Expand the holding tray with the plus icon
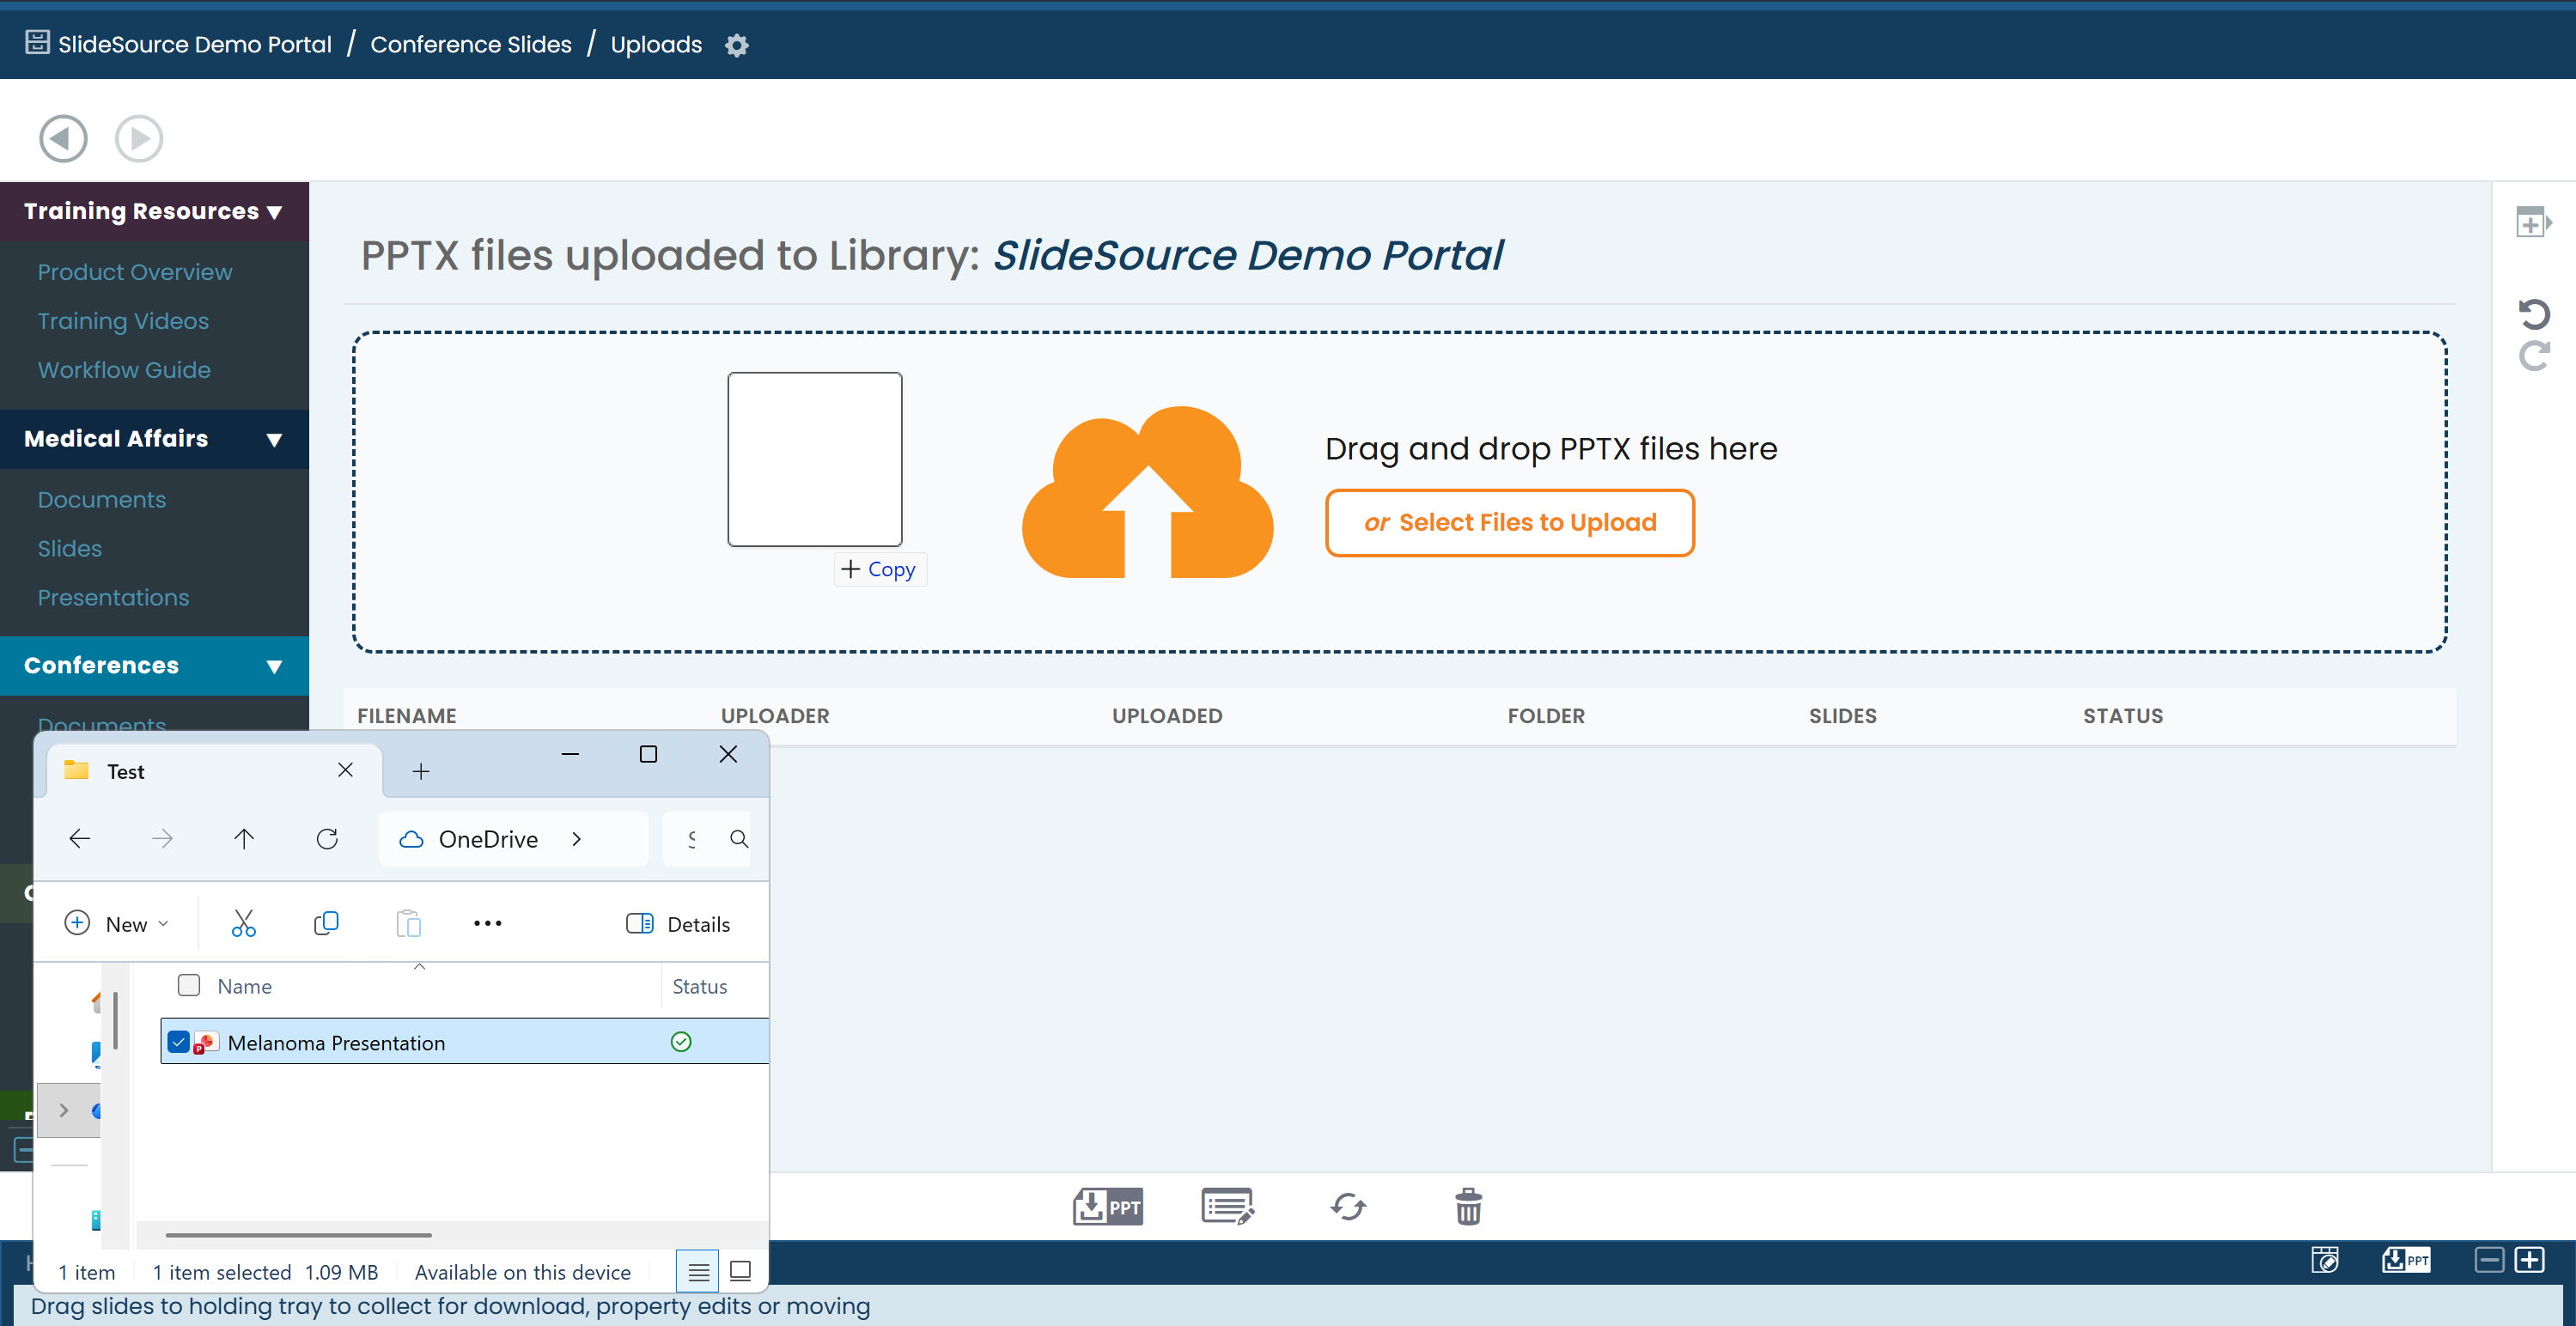This screenshot has height=1326, width=2576. coord(2529,1259)
